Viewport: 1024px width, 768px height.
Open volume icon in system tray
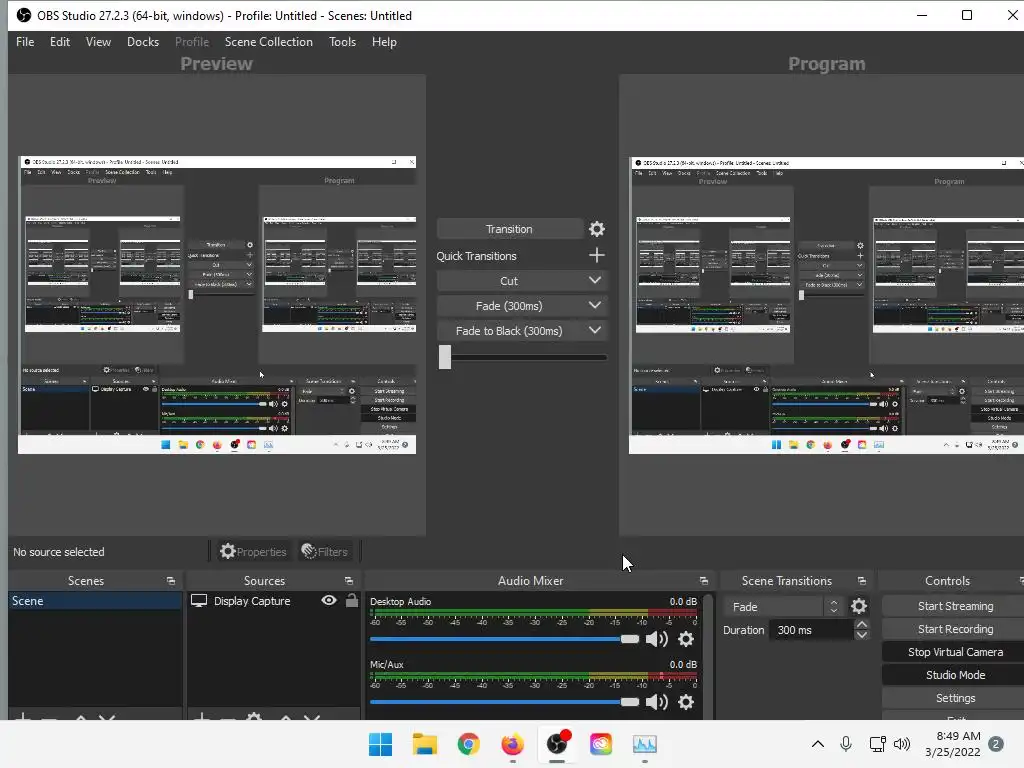pyautogui.click(x=902, y=744)
